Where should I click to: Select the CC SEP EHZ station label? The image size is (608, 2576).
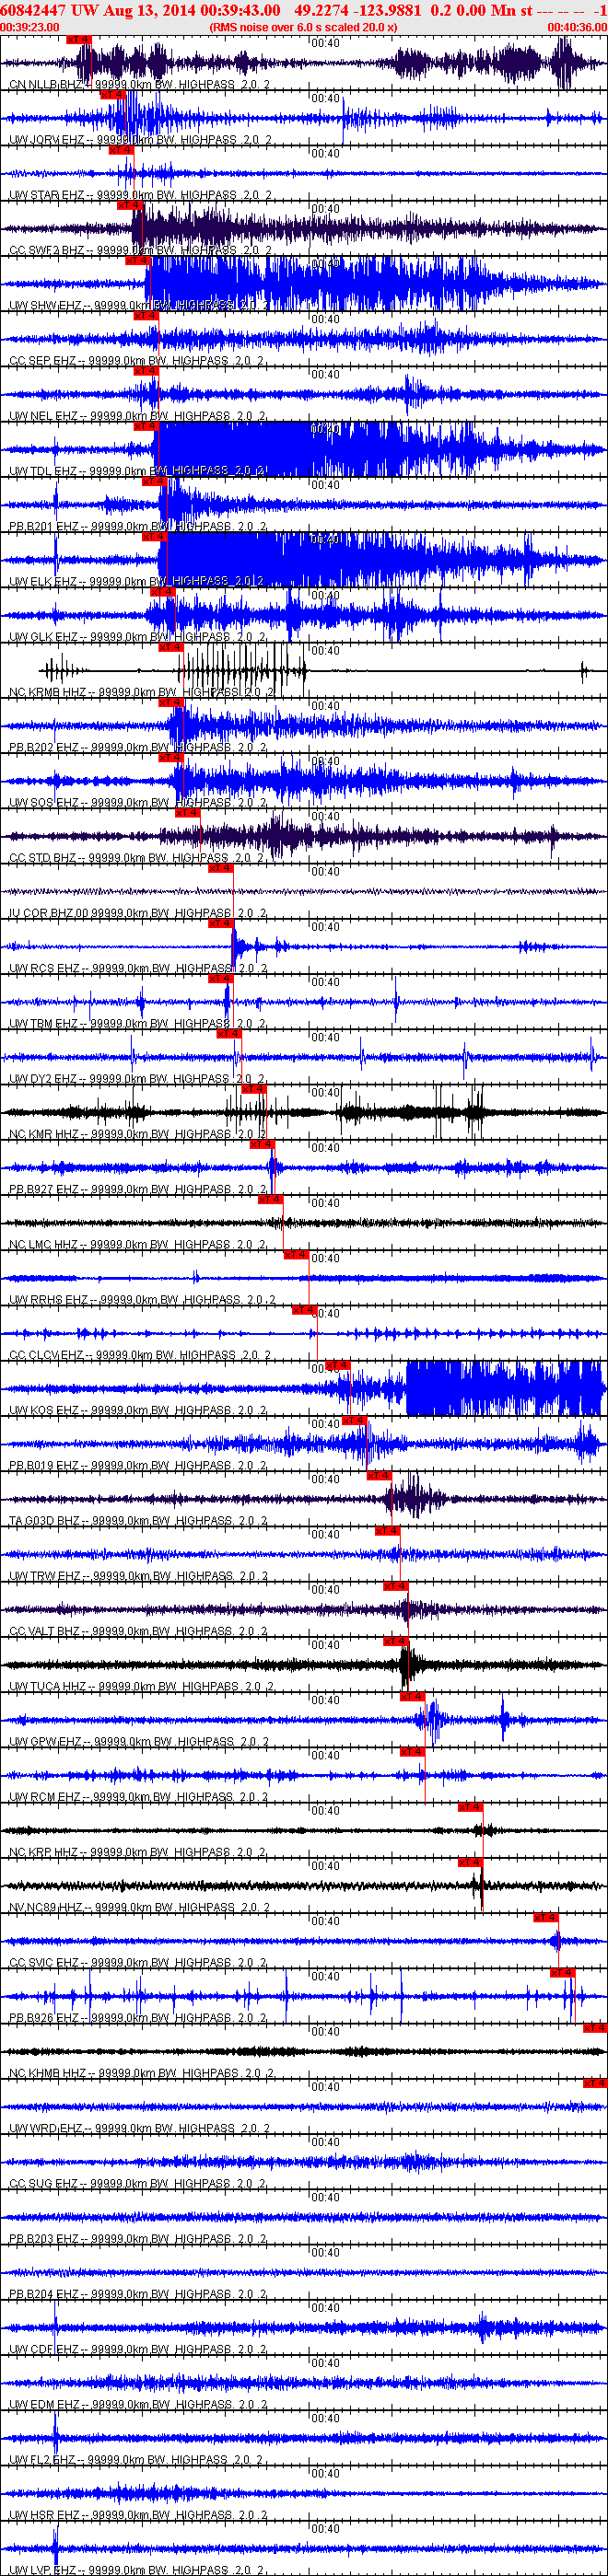tap(138, 361)
